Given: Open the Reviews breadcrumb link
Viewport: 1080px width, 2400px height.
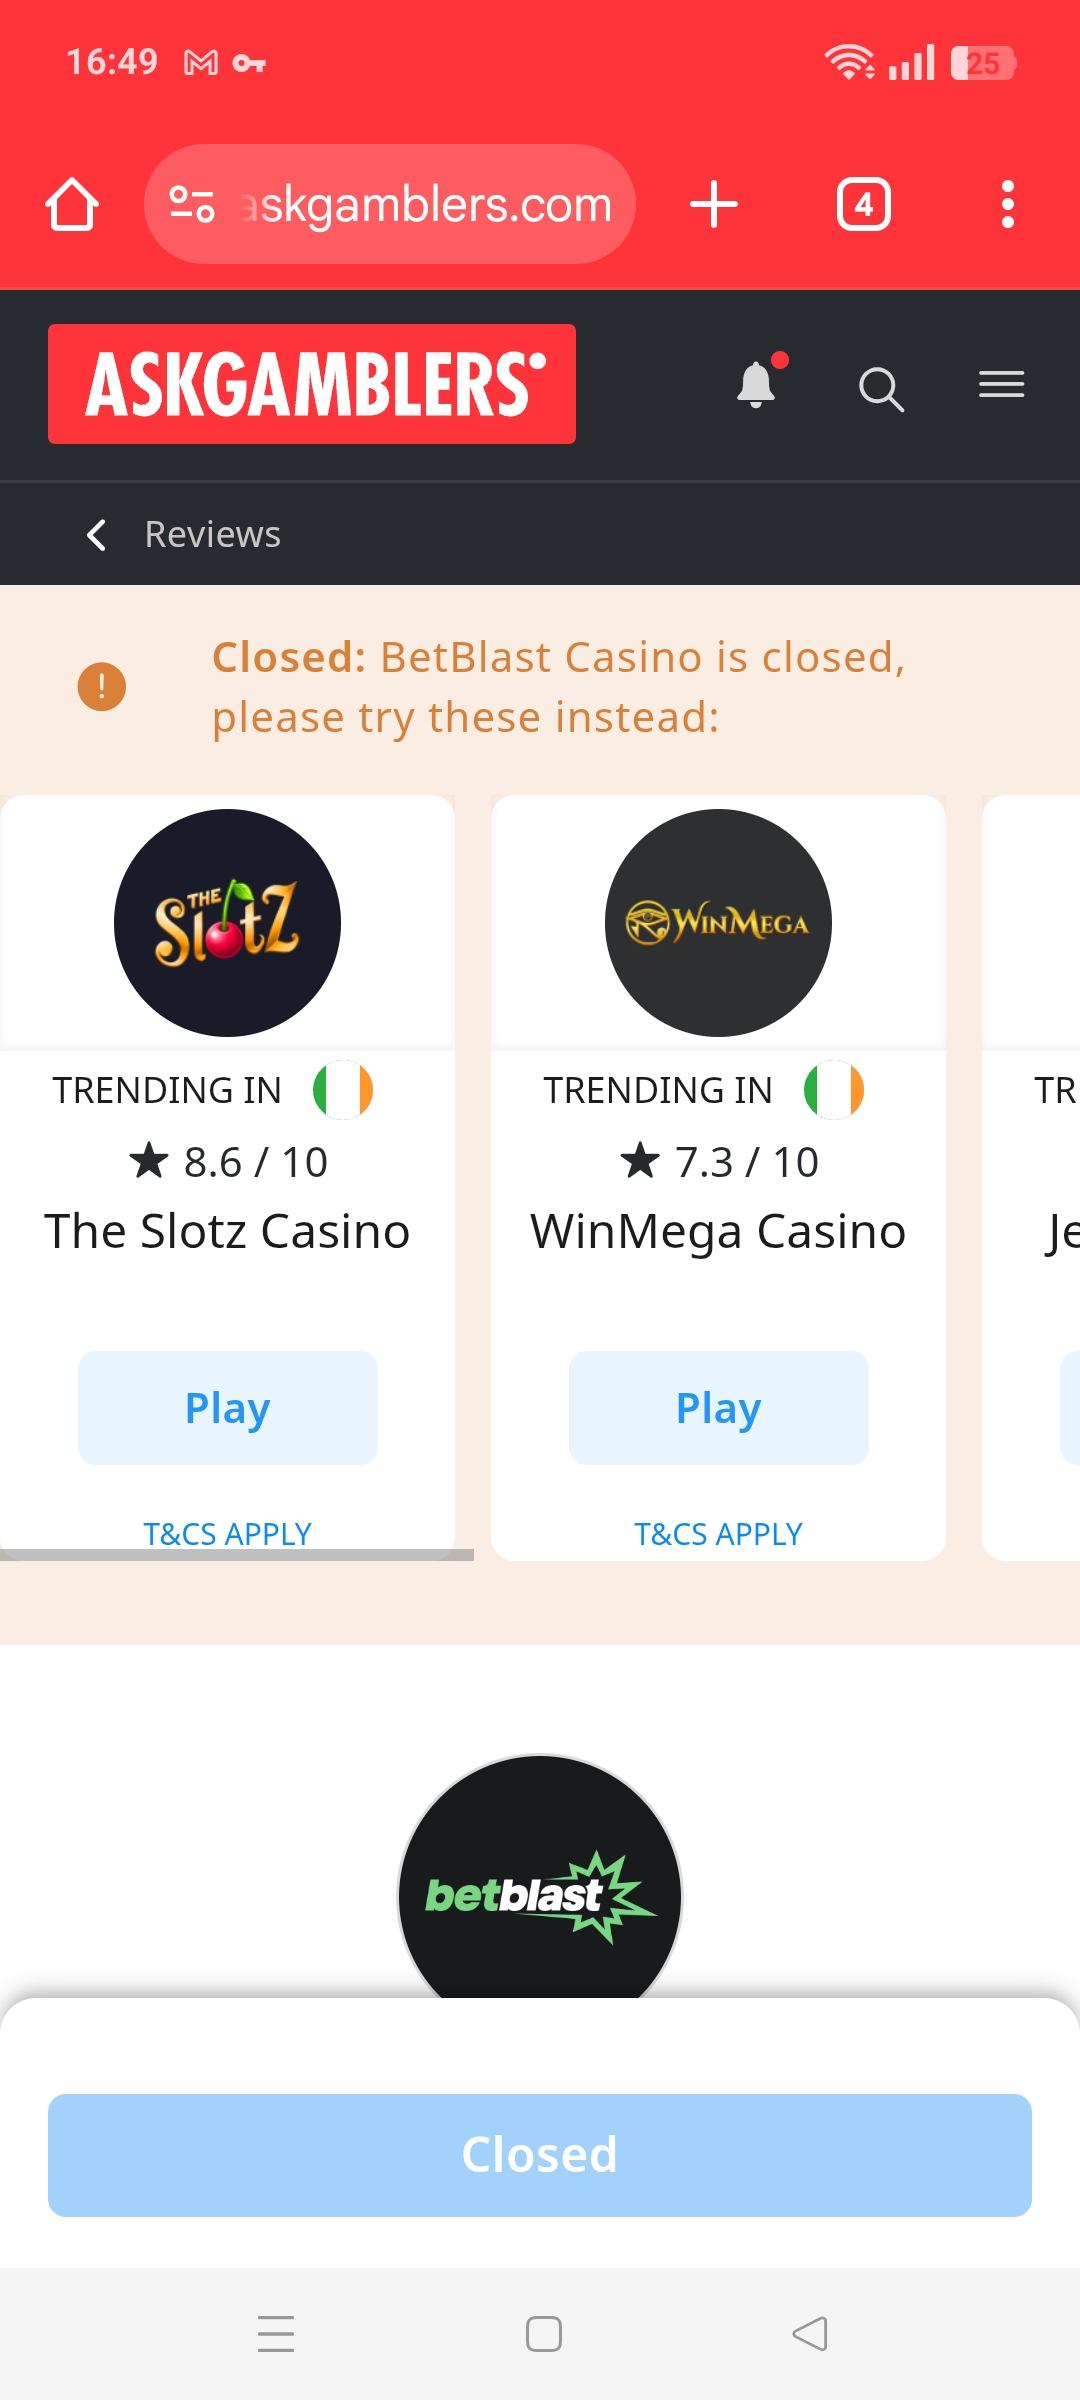Looking at the screenshot, I should 212,535.
